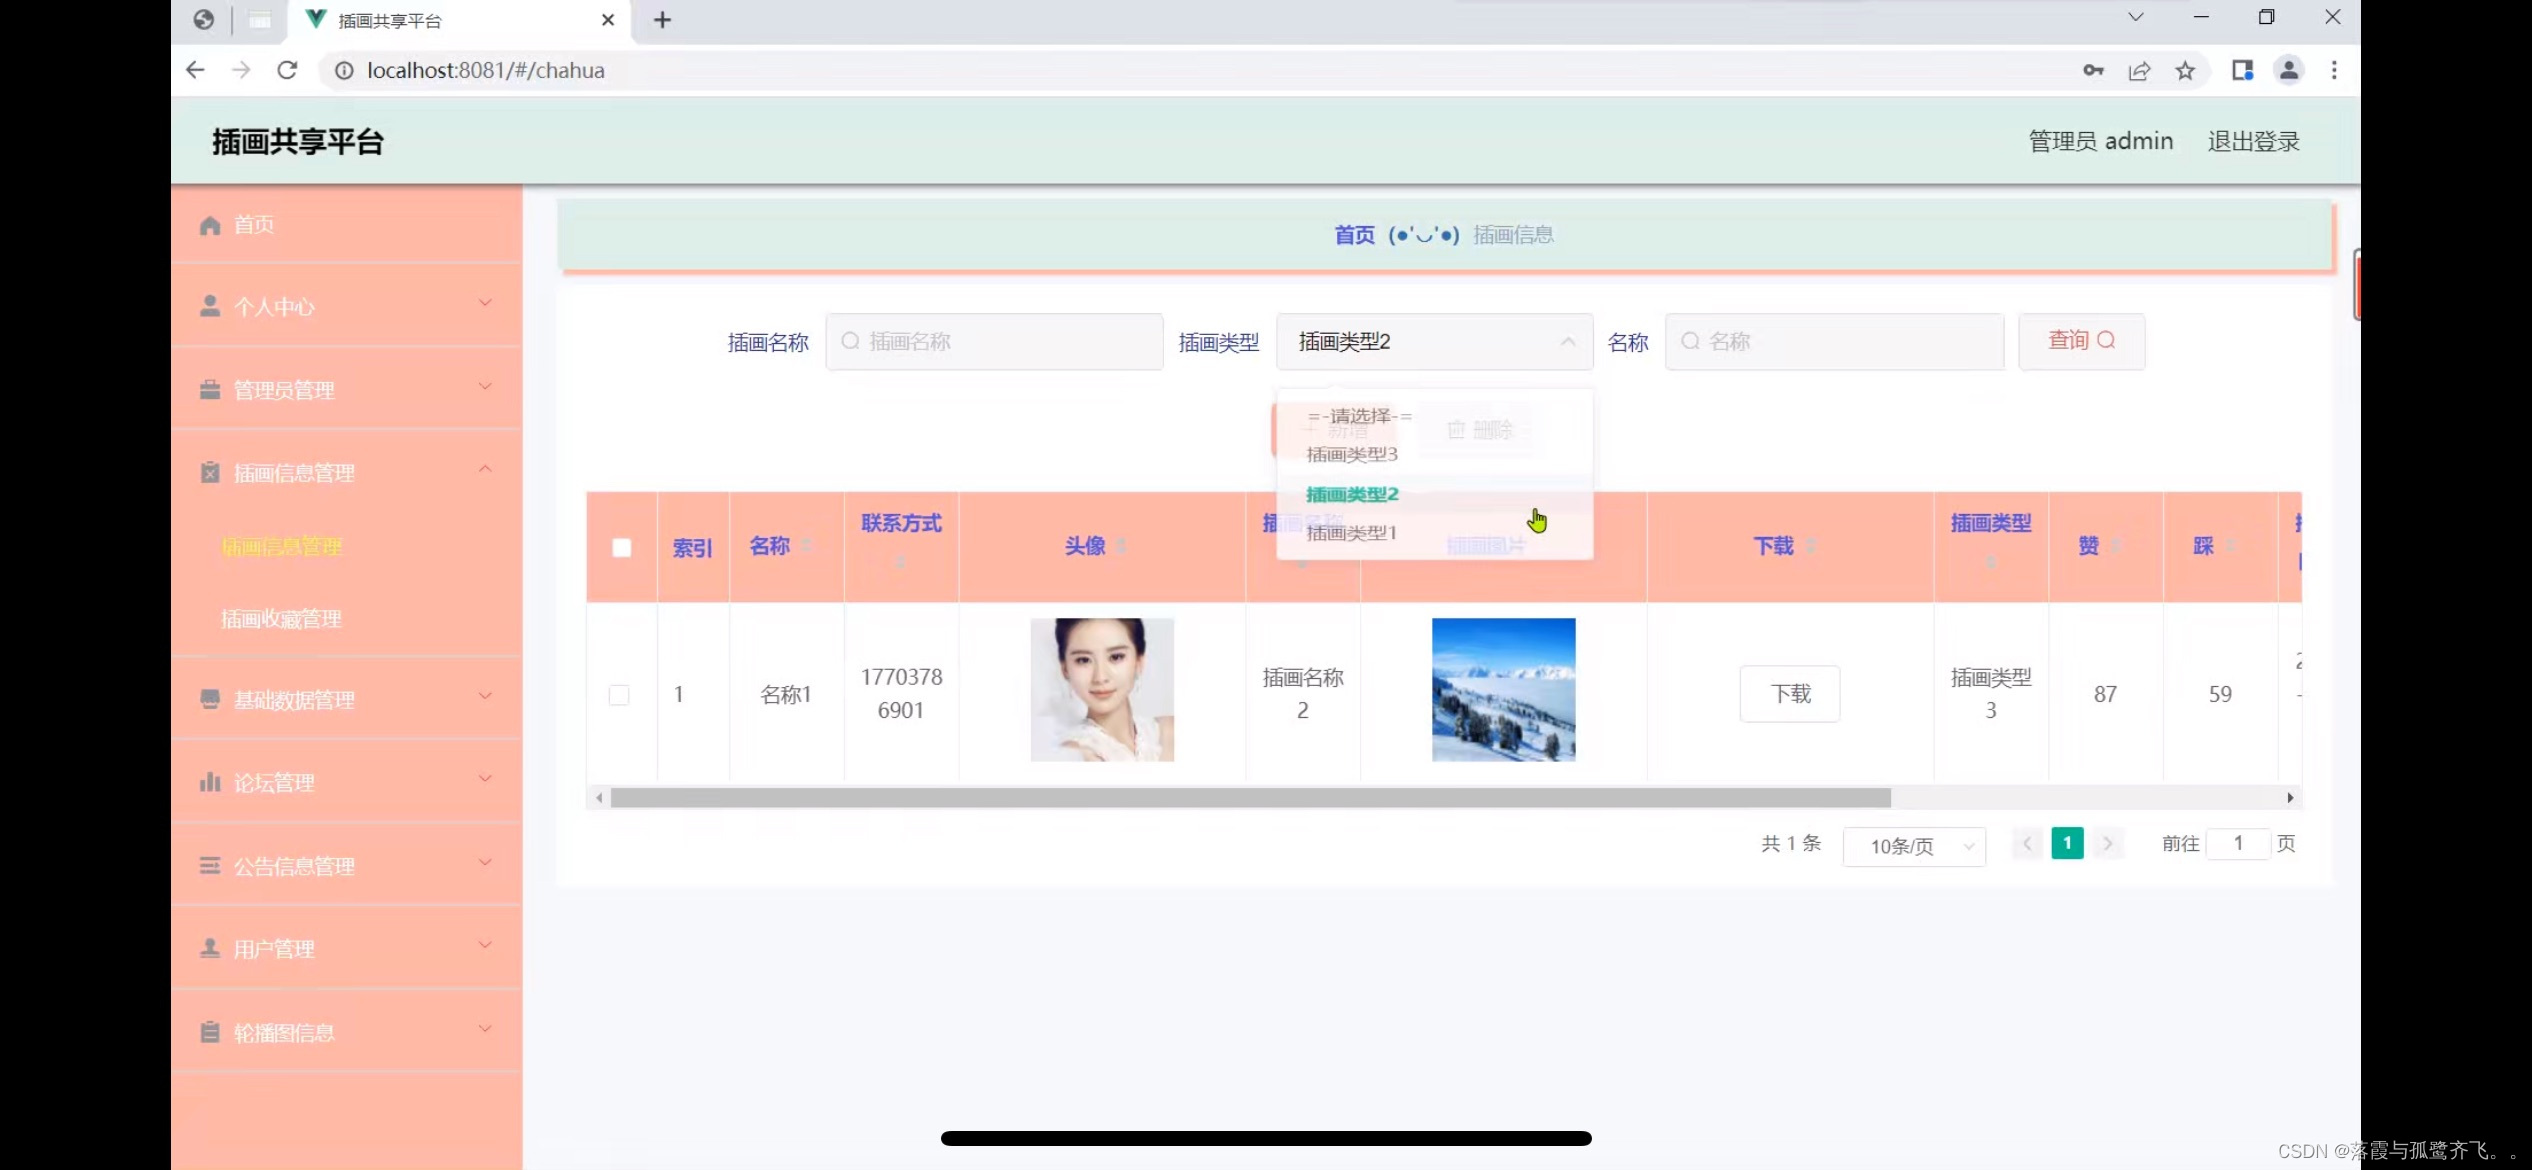The image size is (2532, 1170).
Task: Click the dislikes value 59 cell
Action: pos(2220,694)
